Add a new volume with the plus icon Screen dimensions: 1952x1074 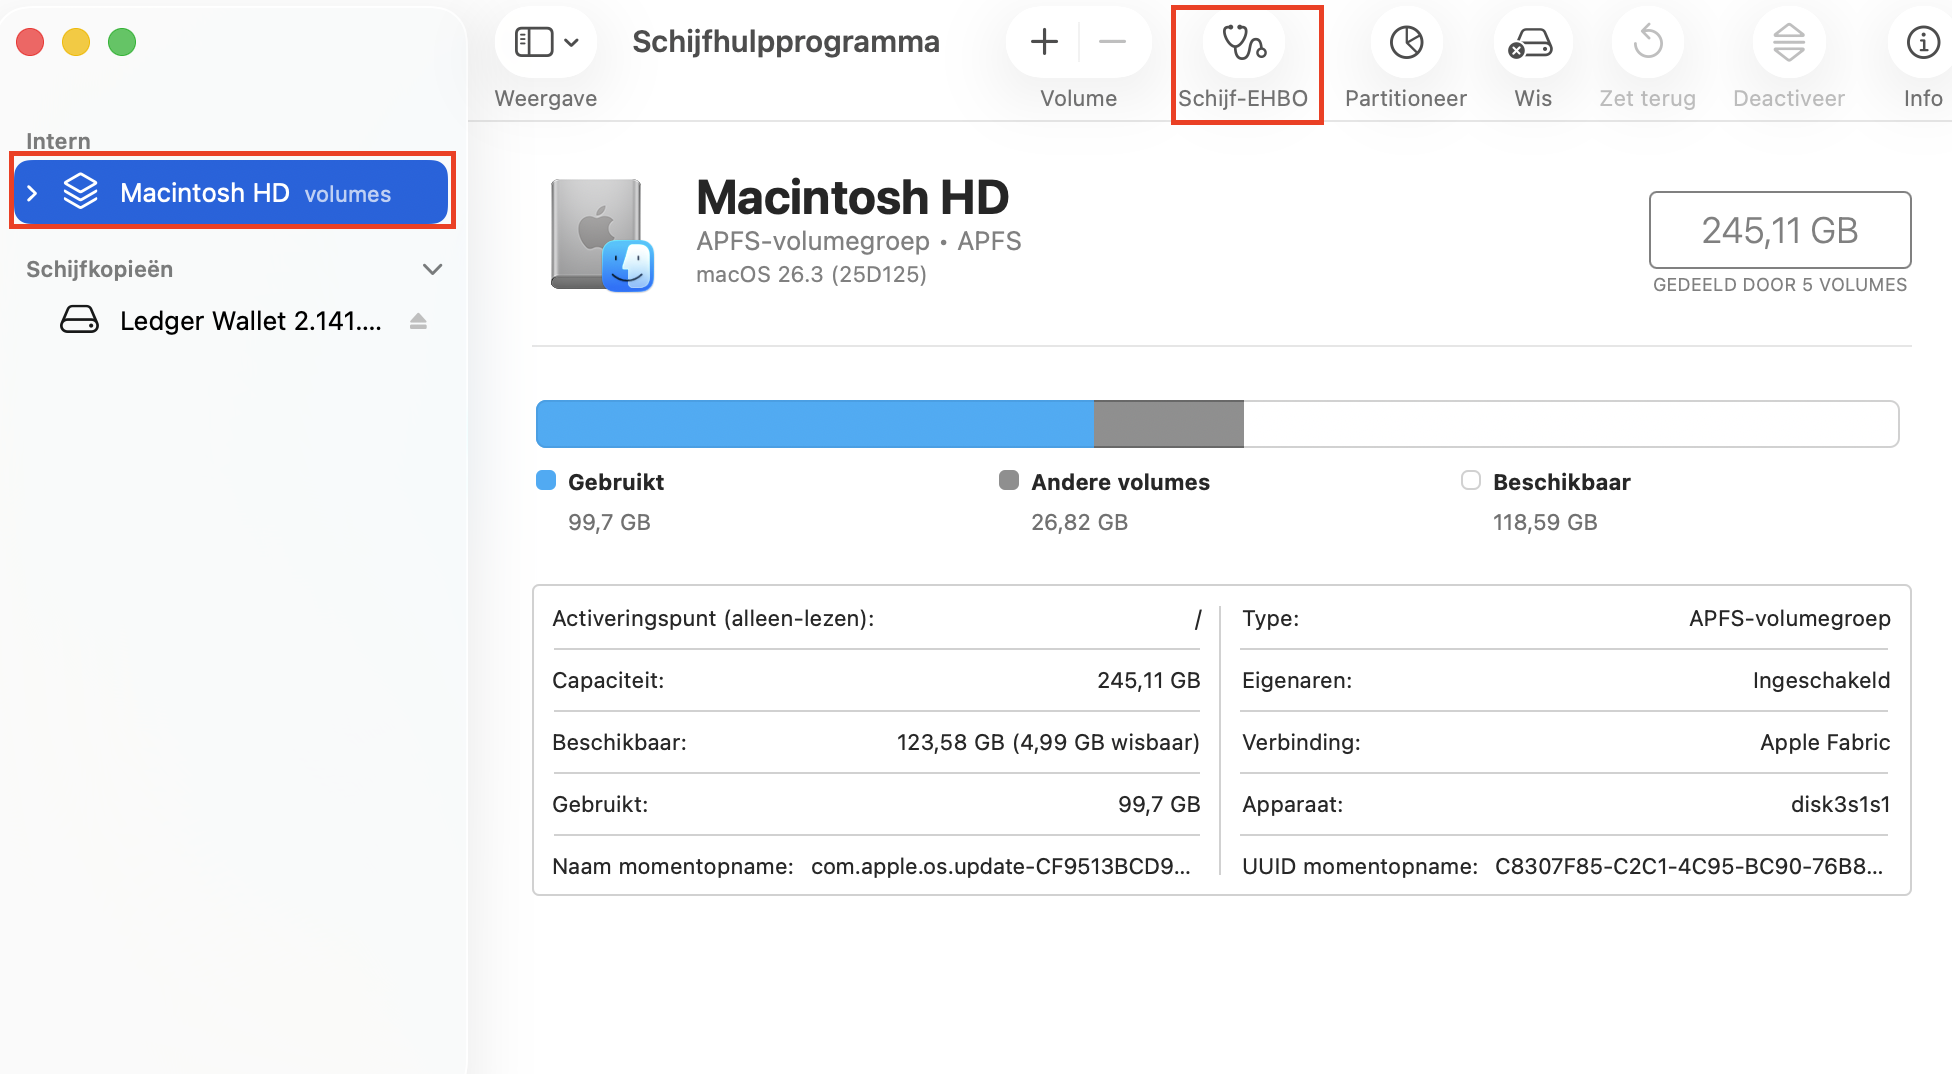click(1042, 42)
